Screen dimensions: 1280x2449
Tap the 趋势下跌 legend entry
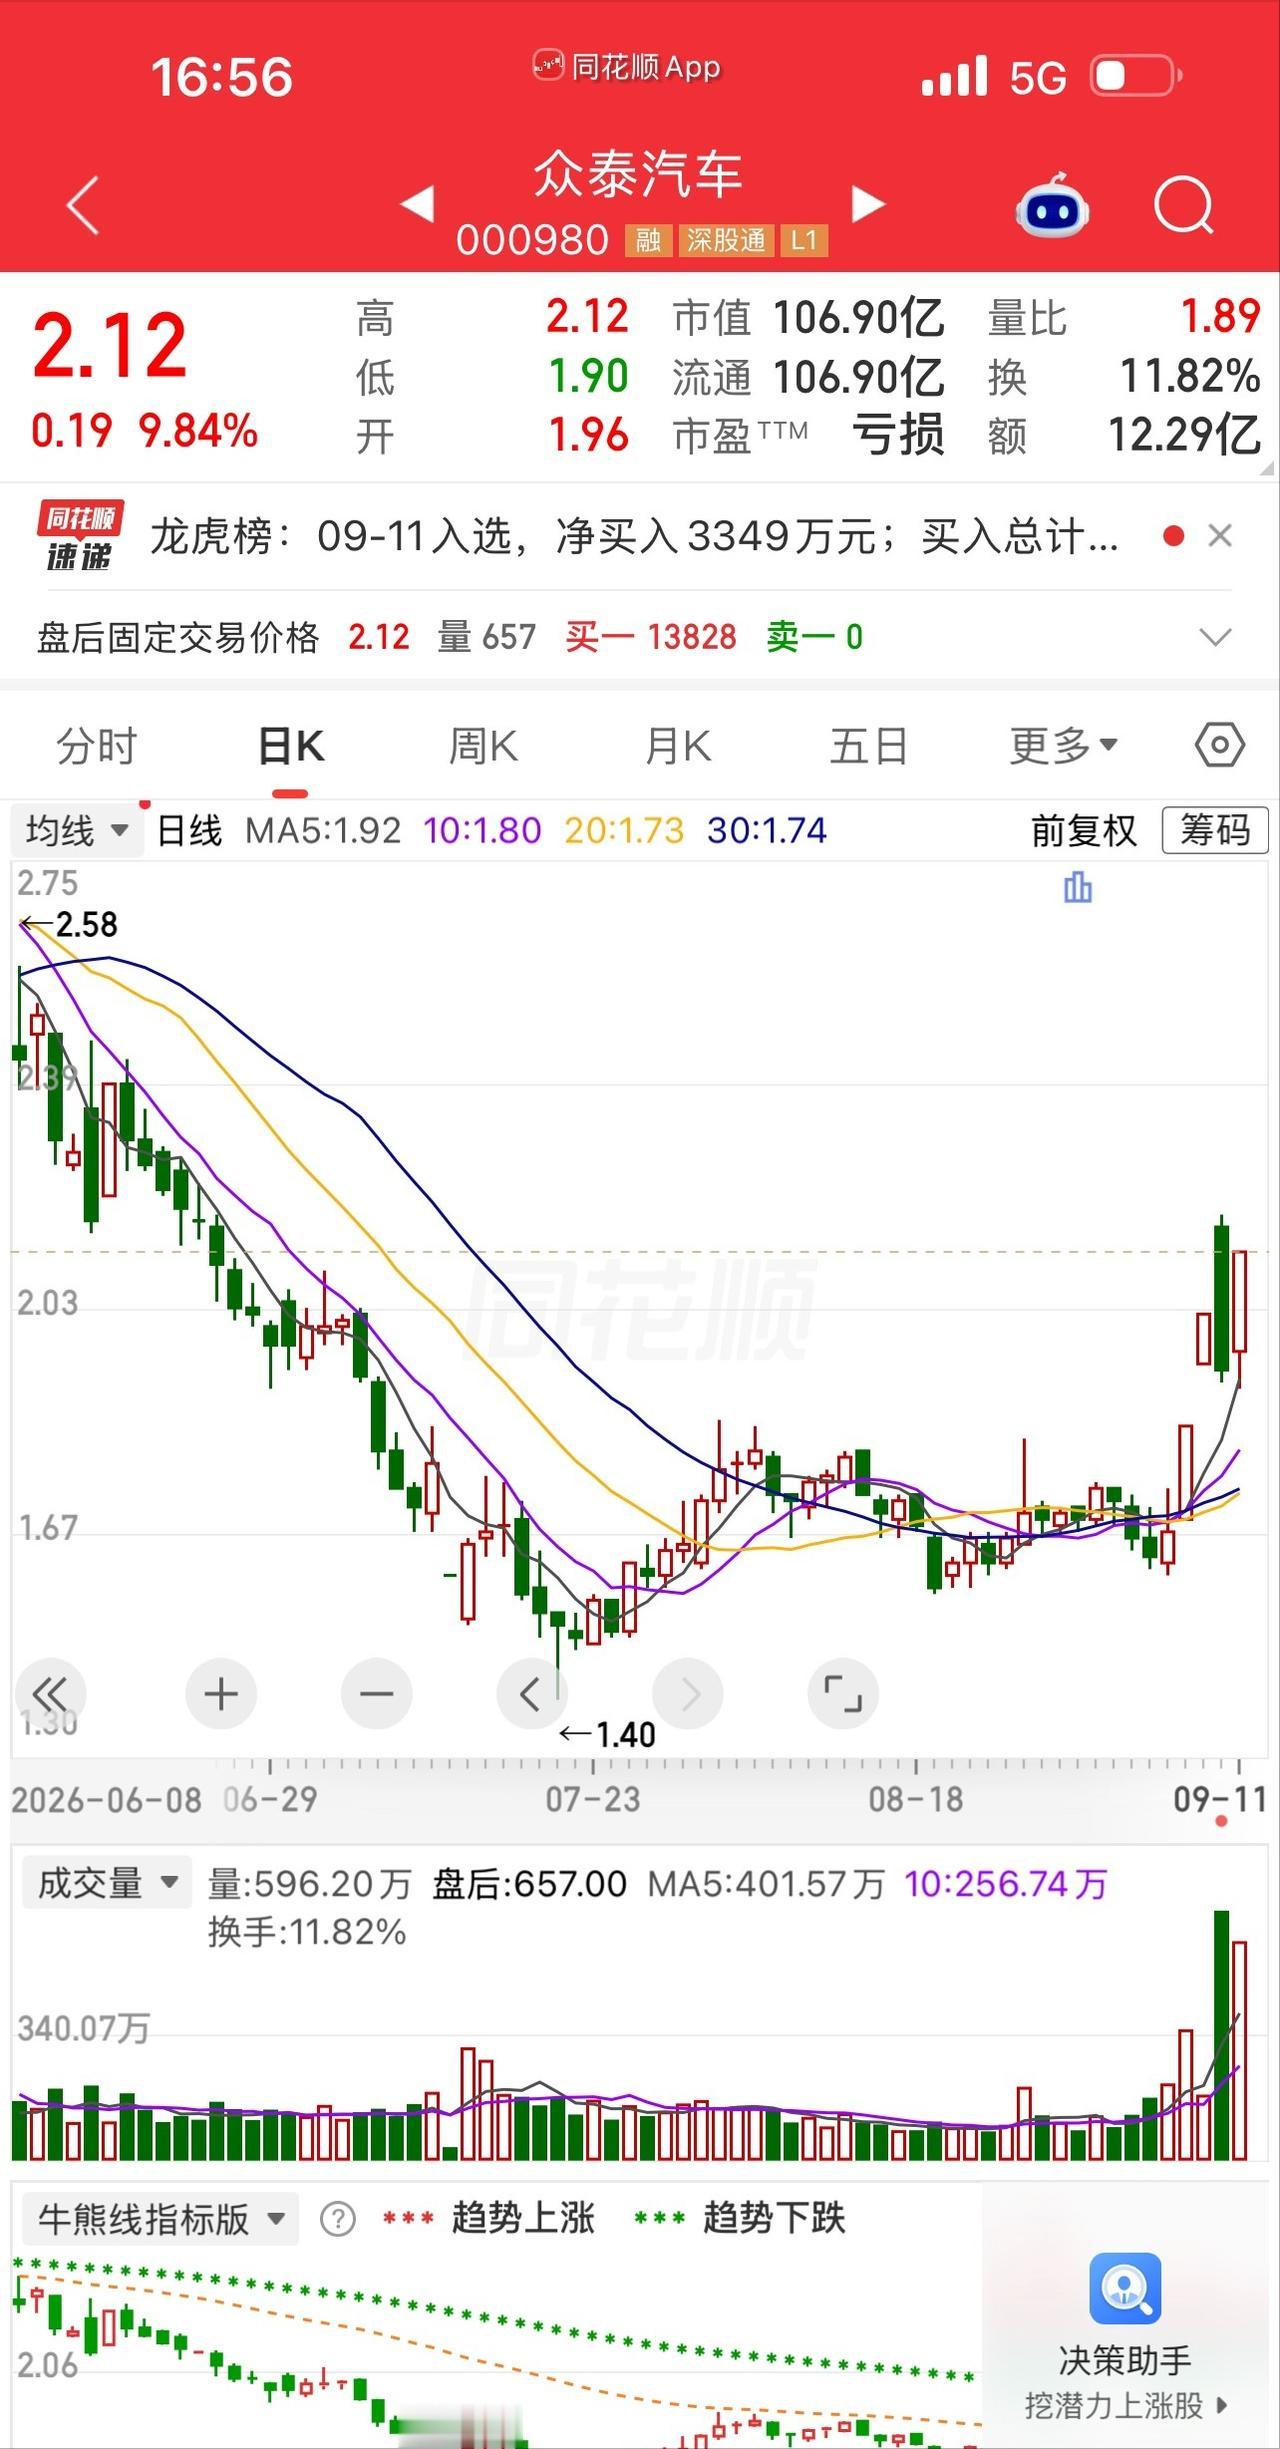click(740, 2218)
